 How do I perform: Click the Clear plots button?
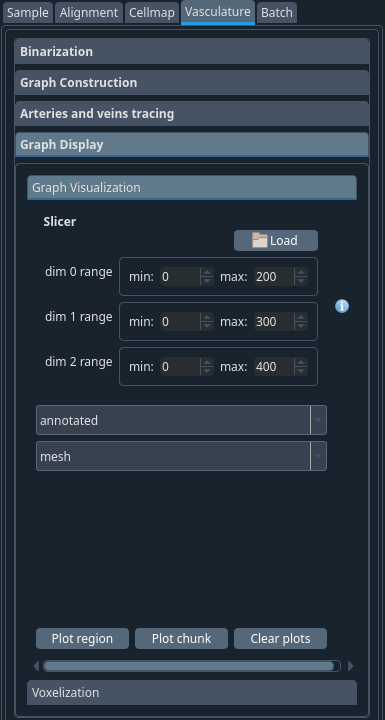280,639
